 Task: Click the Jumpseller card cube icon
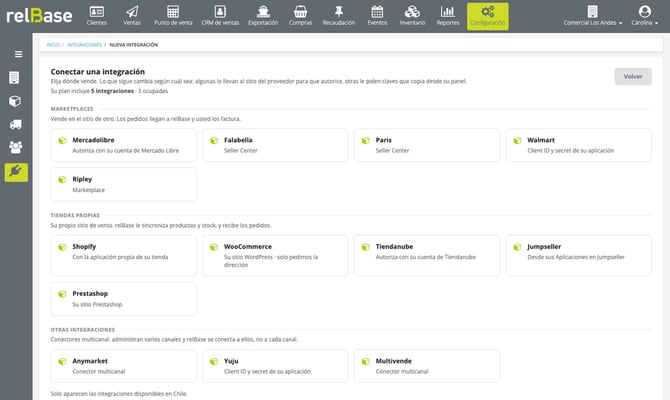click(517, 247)
